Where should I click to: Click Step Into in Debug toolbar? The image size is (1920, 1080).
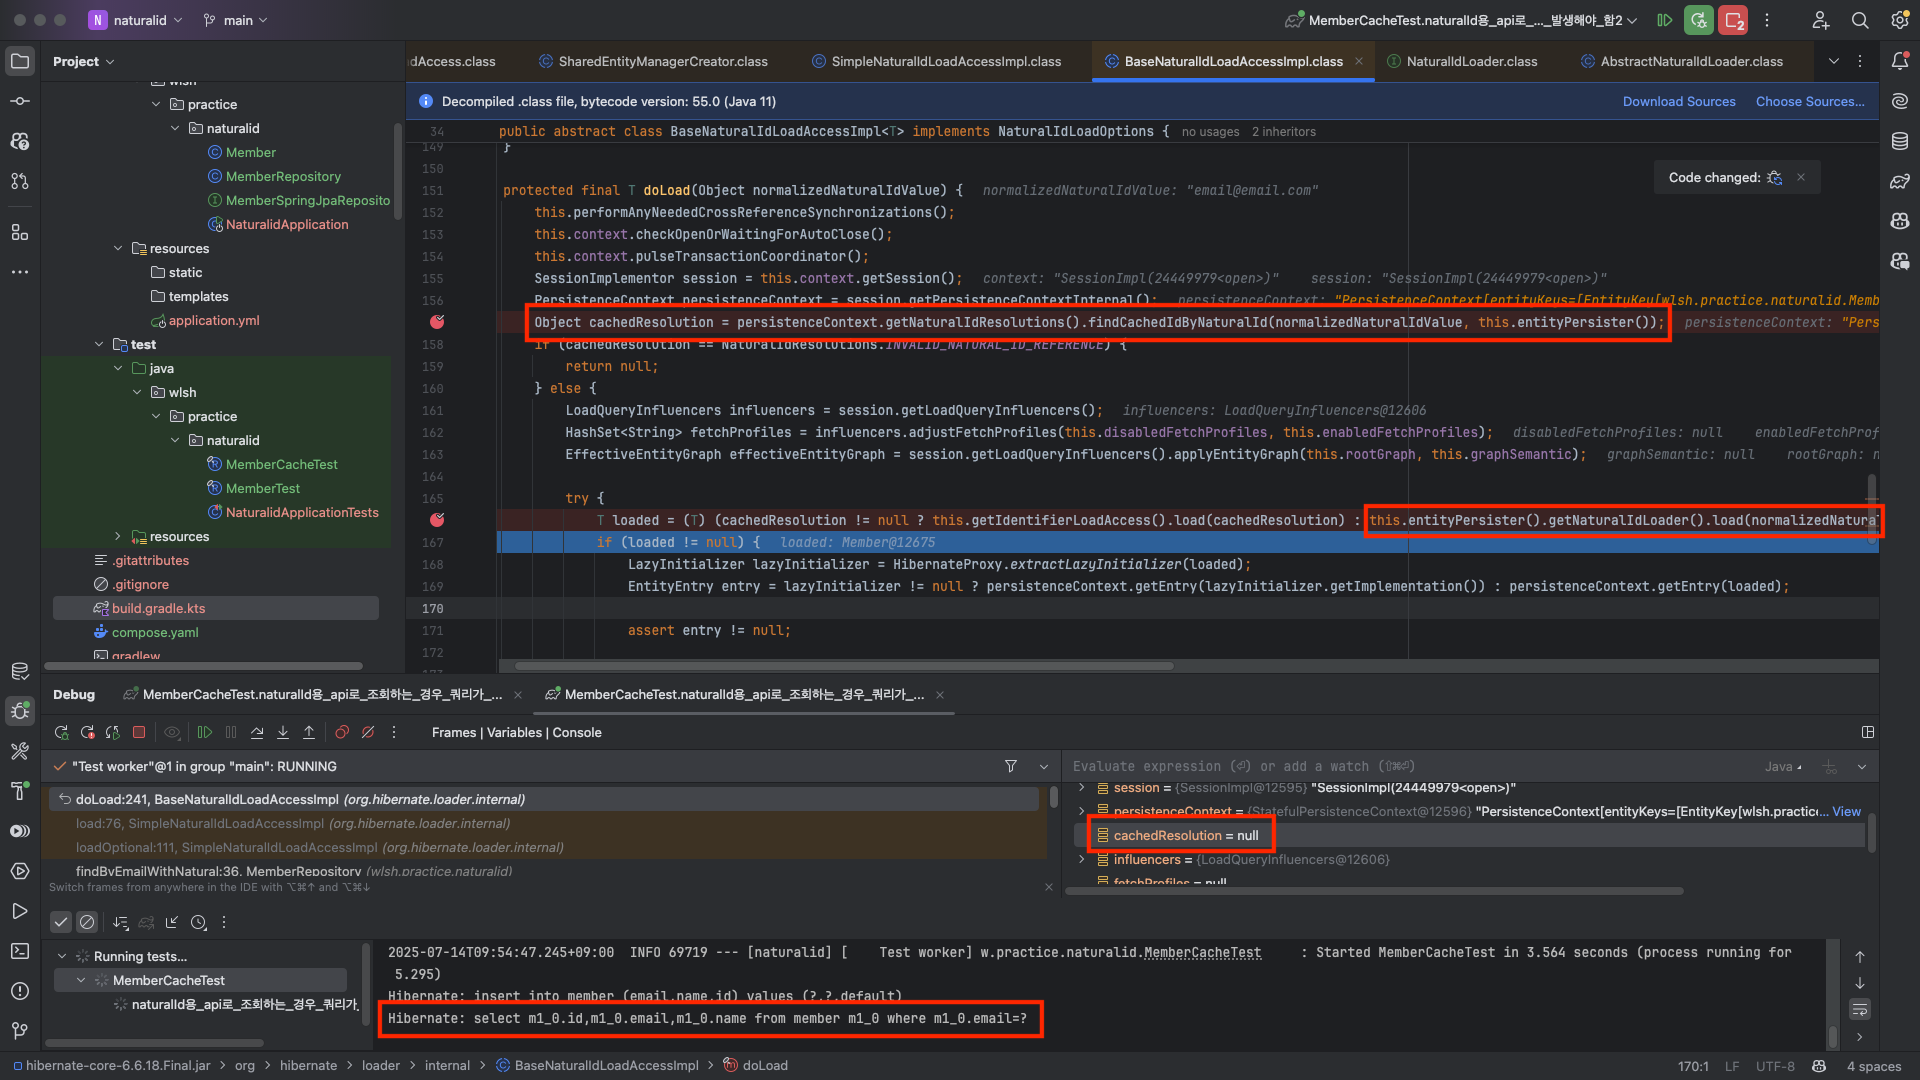pos(283,733)
